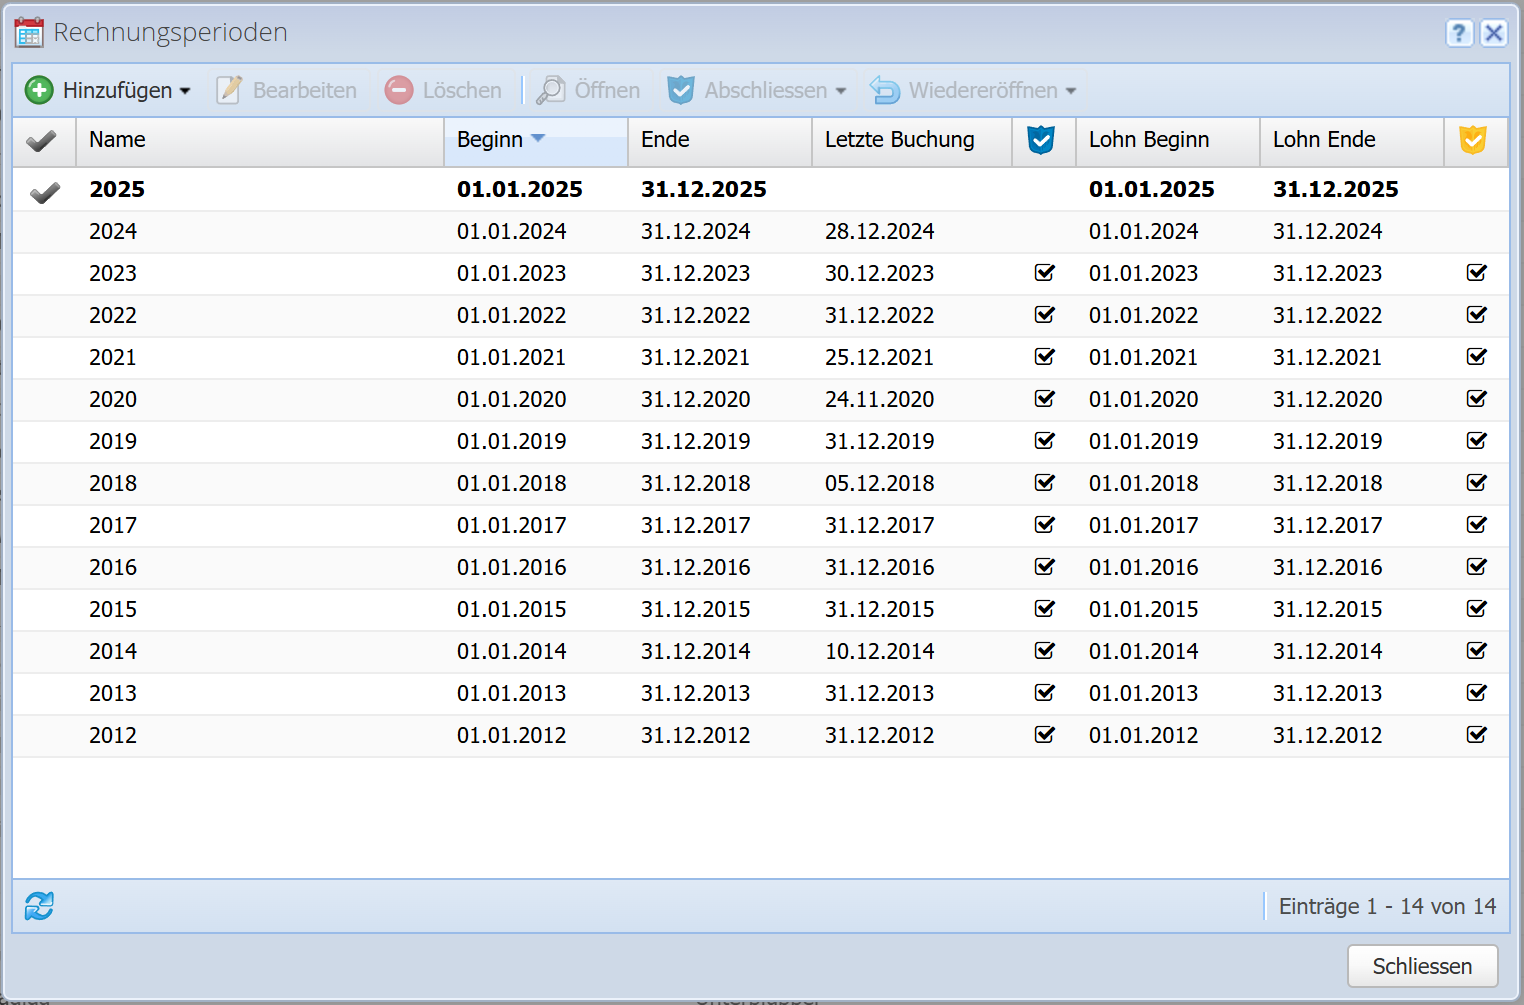The image size is (1524, 1005).
Task: Click the Bearbeiten pencil icon
Action: (229, 90)
